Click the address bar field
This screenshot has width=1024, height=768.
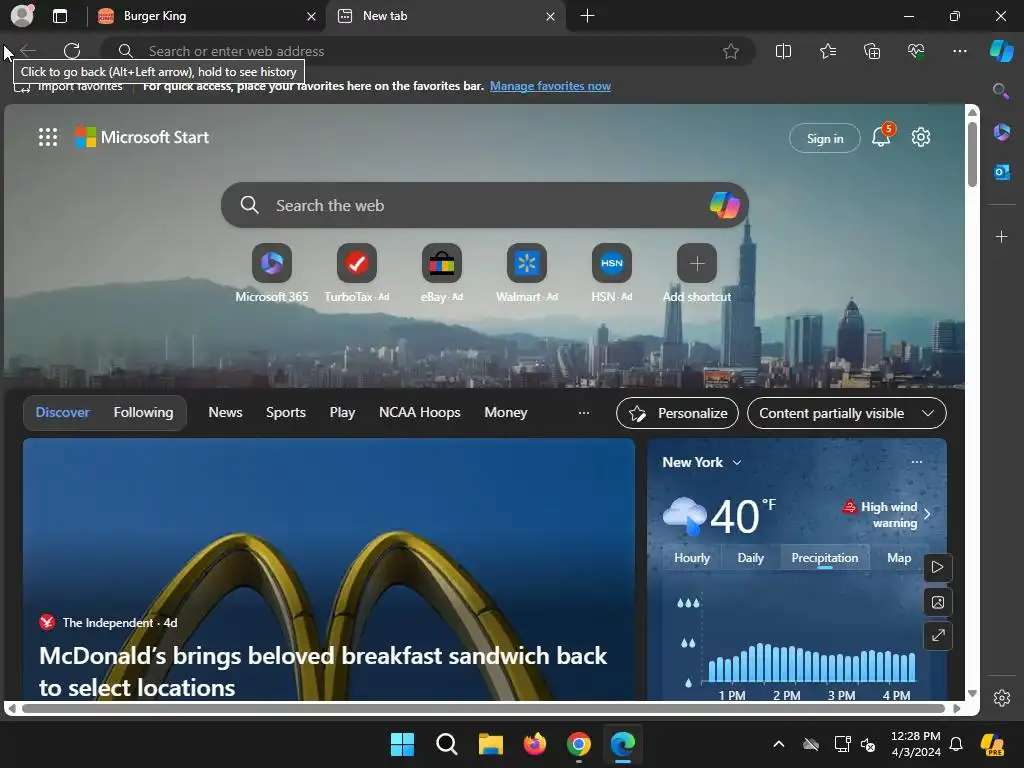click(x=428, y=51)
